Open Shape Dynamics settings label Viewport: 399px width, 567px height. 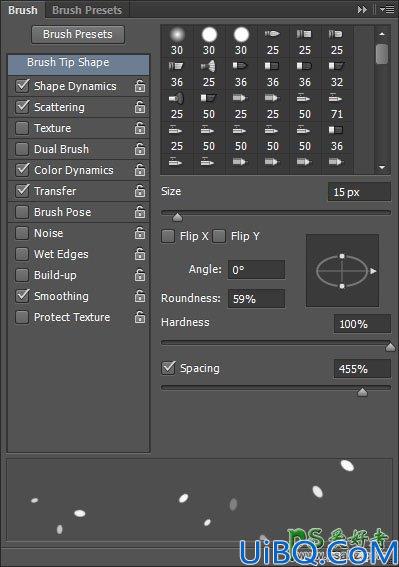[75, 86]
